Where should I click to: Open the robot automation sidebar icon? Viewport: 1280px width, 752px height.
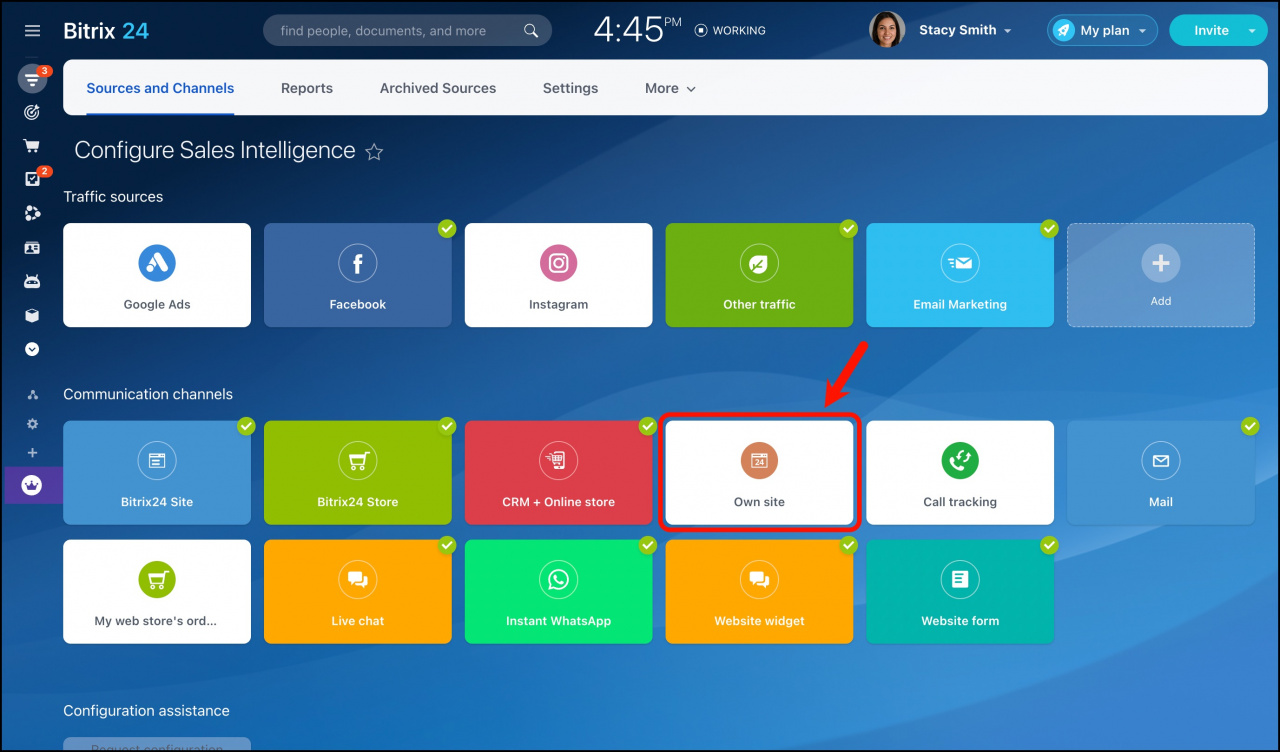point(32,281)
